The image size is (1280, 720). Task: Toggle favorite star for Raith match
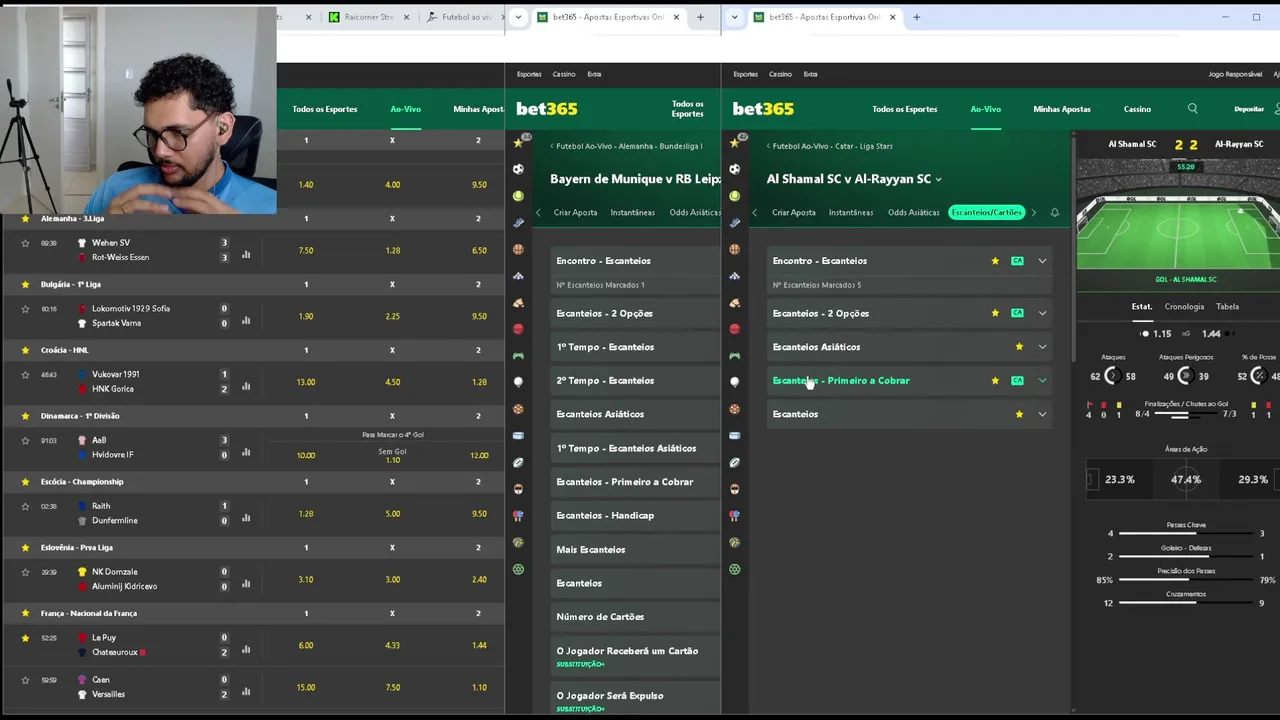(x=25, y=507)
